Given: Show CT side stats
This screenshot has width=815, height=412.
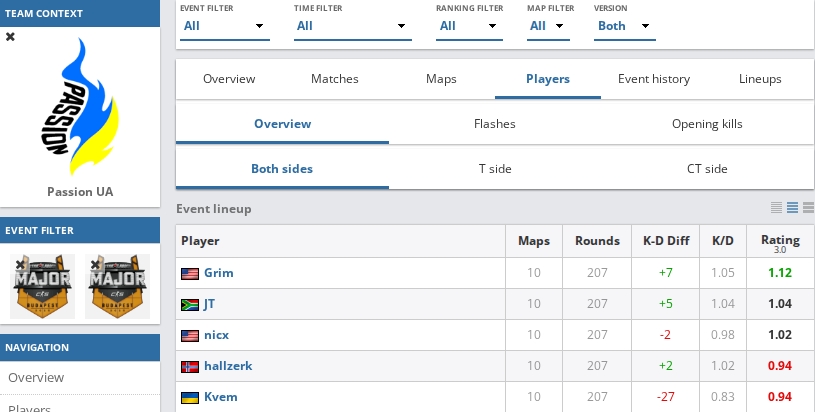Looking at the screenshot, I should click(707, 169).
